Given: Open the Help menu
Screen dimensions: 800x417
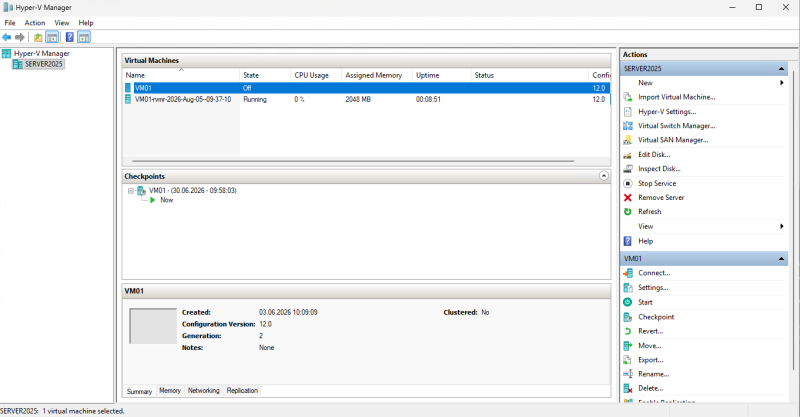Looking at the screenshot, I should 86,23.
